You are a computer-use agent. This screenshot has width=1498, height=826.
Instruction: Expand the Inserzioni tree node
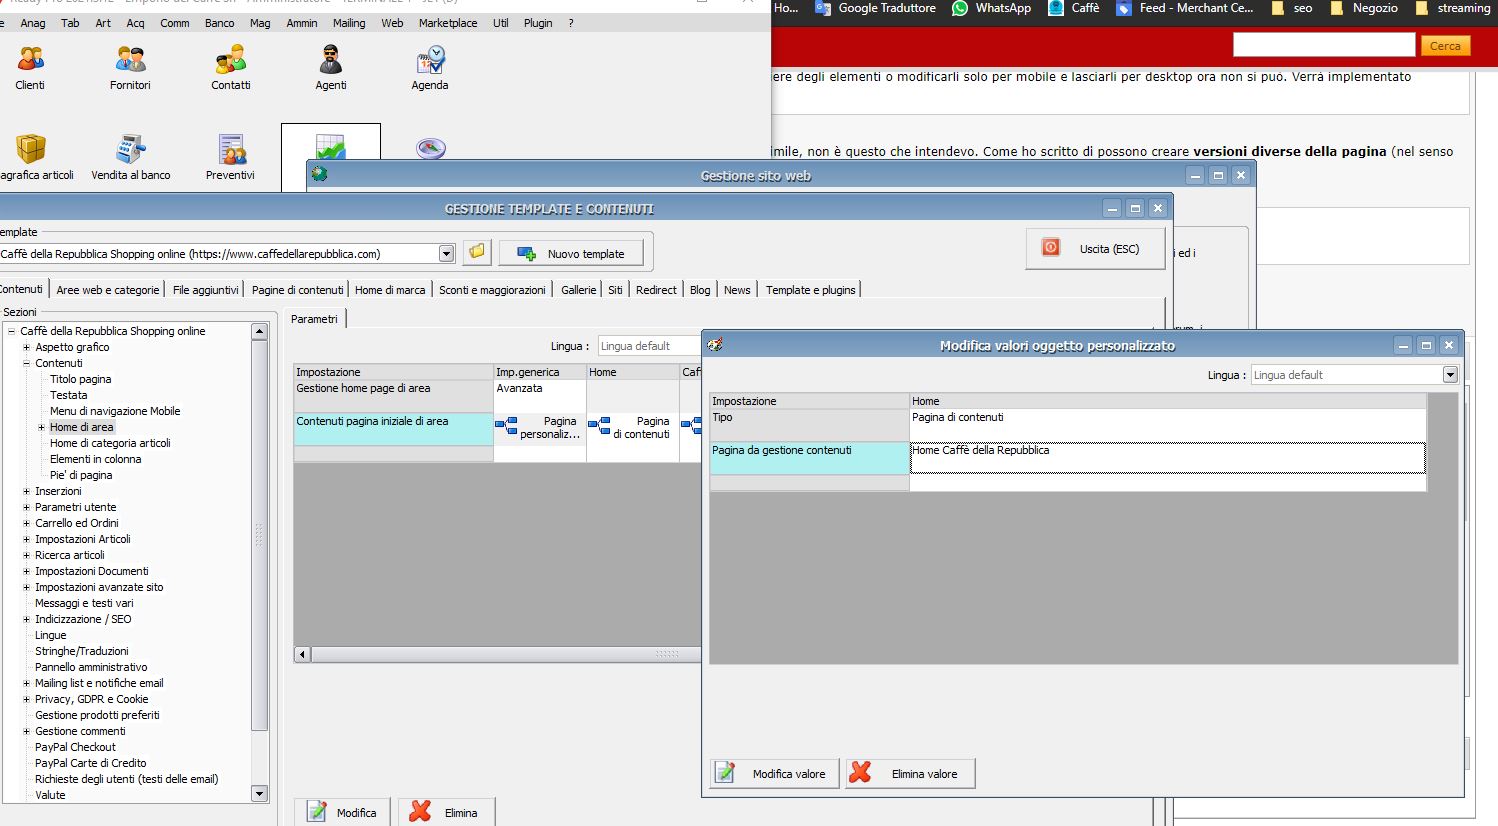click(x=27, y=491)
